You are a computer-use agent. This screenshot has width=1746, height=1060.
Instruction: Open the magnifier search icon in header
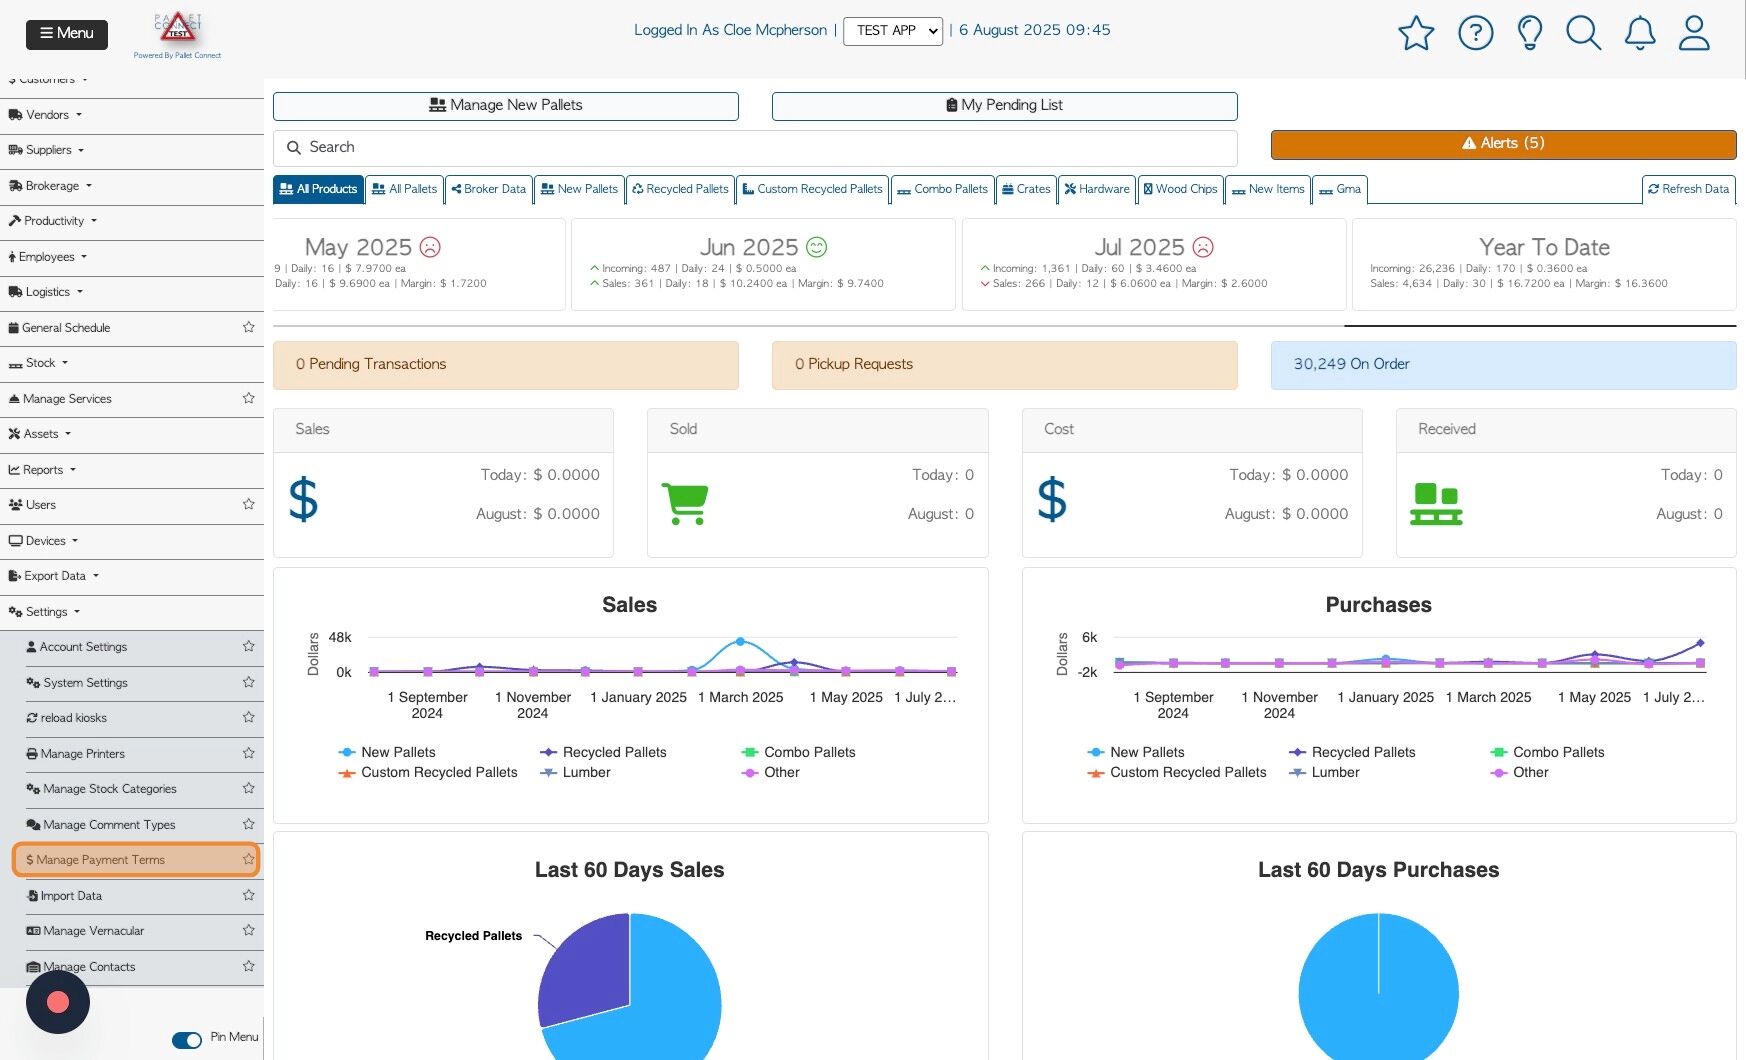pyautogui.click(x=1584, y=33)
